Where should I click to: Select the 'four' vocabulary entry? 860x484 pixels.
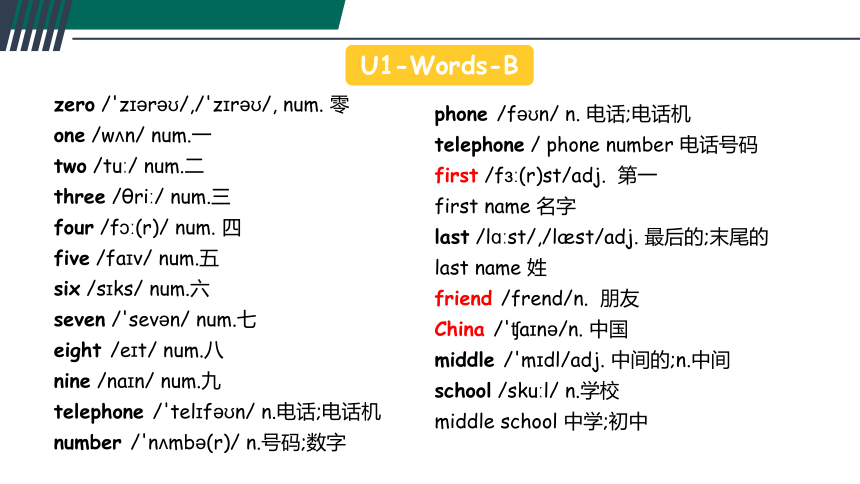point(147,227)
